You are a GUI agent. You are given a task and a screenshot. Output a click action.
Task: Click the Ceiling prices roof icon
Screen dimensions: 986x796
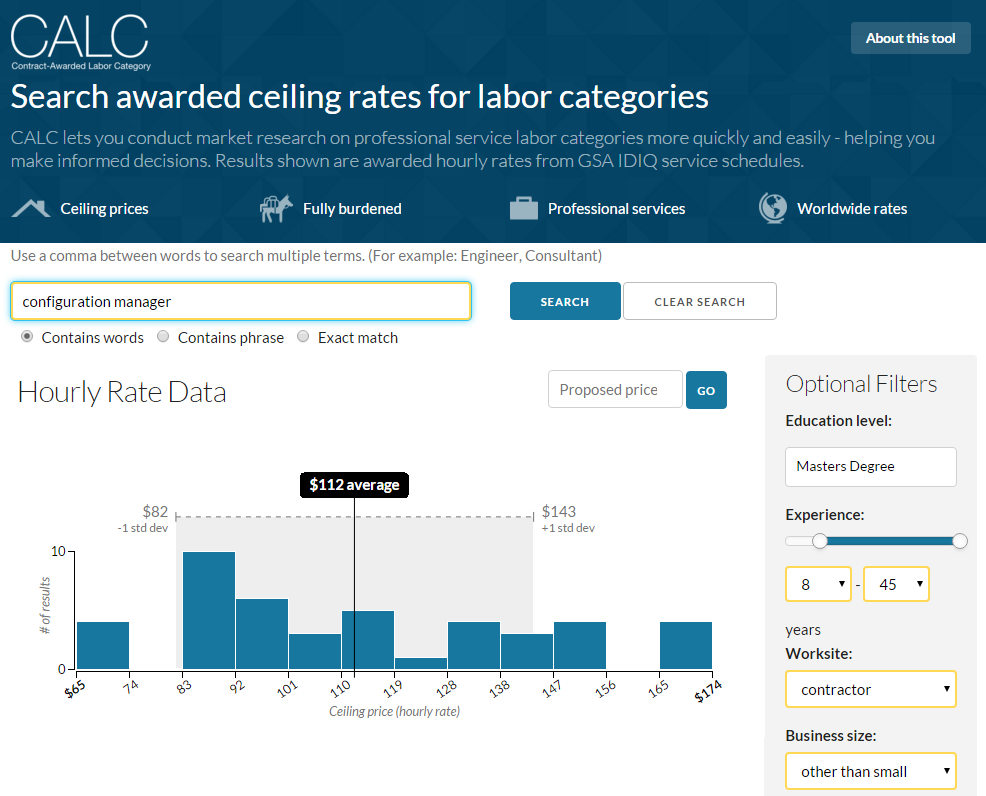tap(30, 208)
